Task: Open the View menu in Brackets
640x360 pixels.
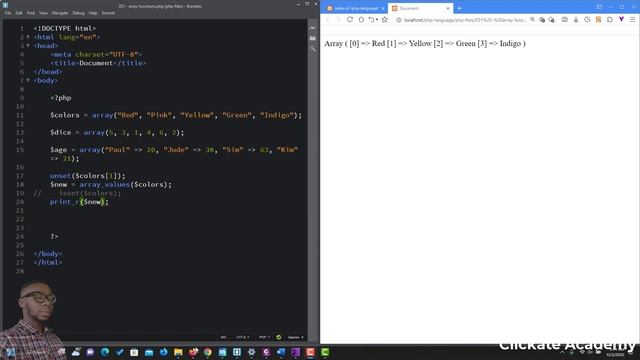Action: click(43, 13)
